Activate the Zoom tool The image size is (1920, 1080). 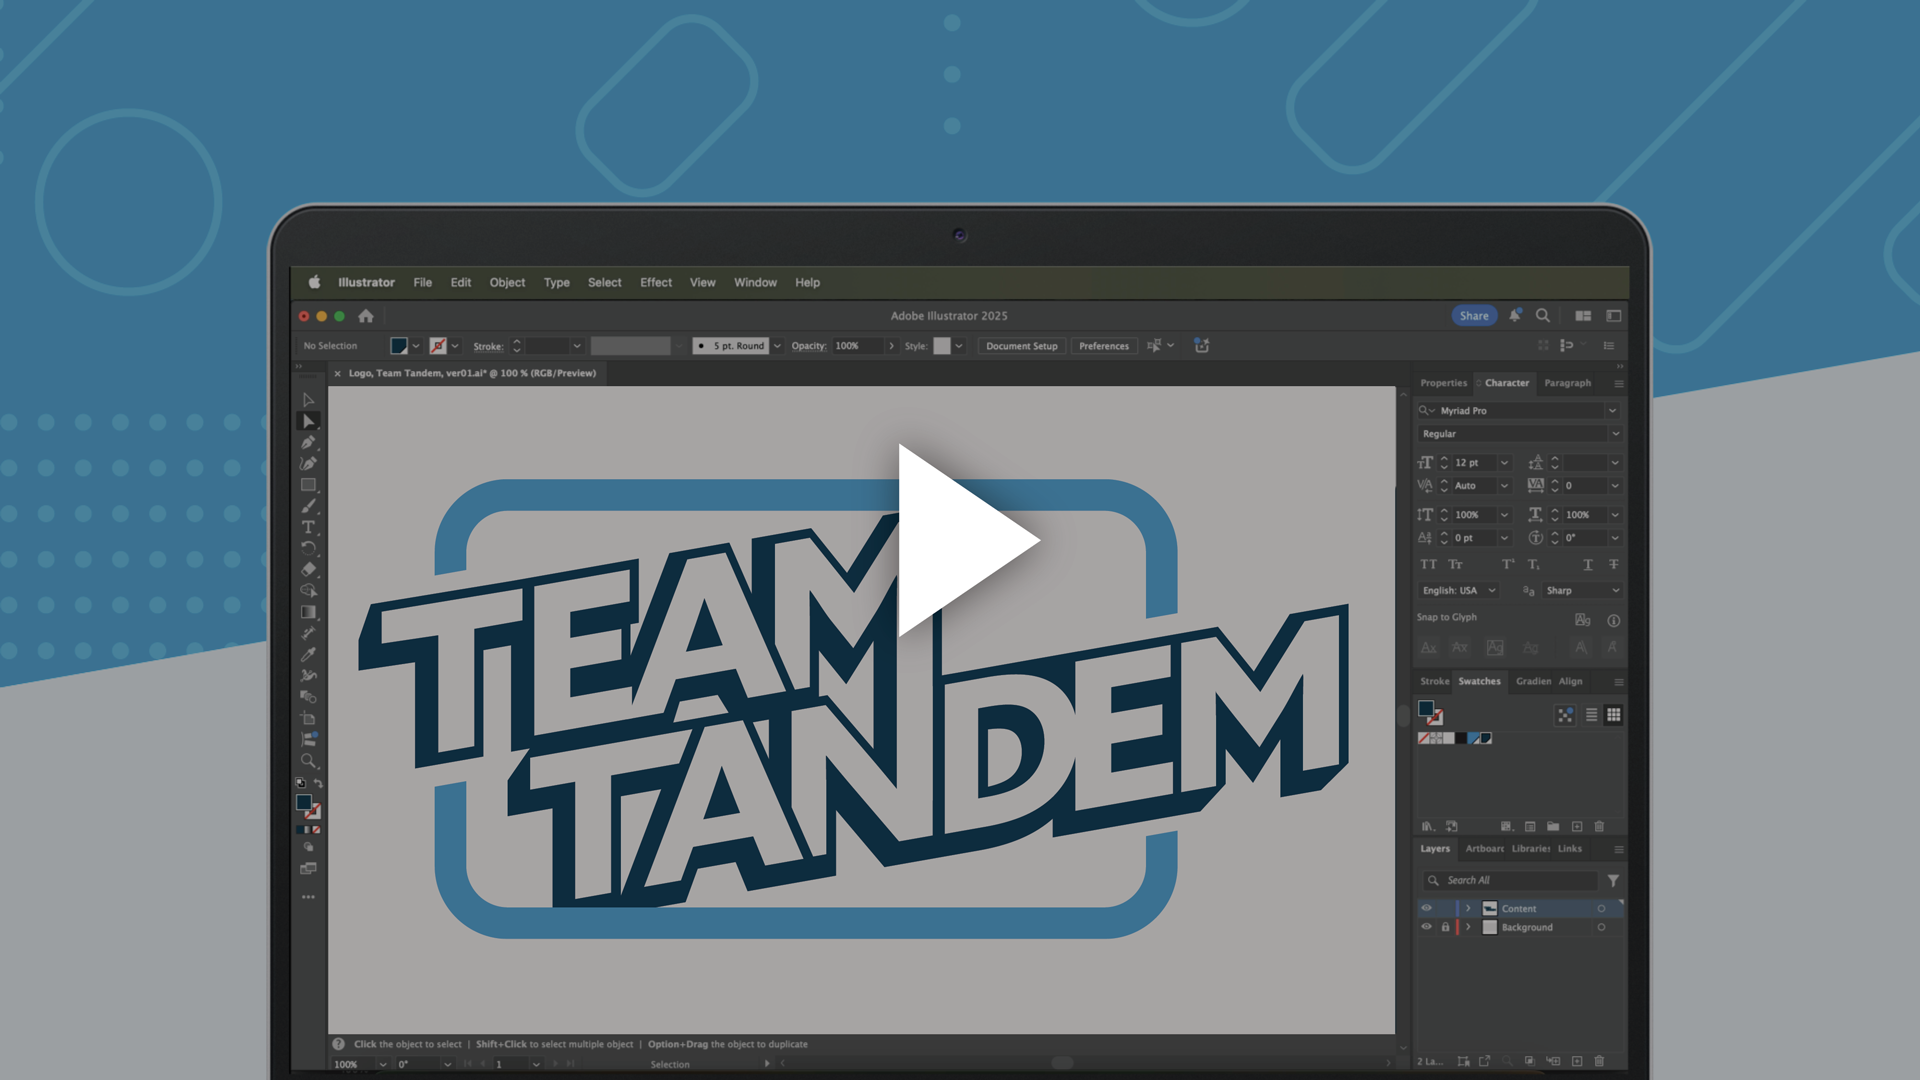pos(308,761)
